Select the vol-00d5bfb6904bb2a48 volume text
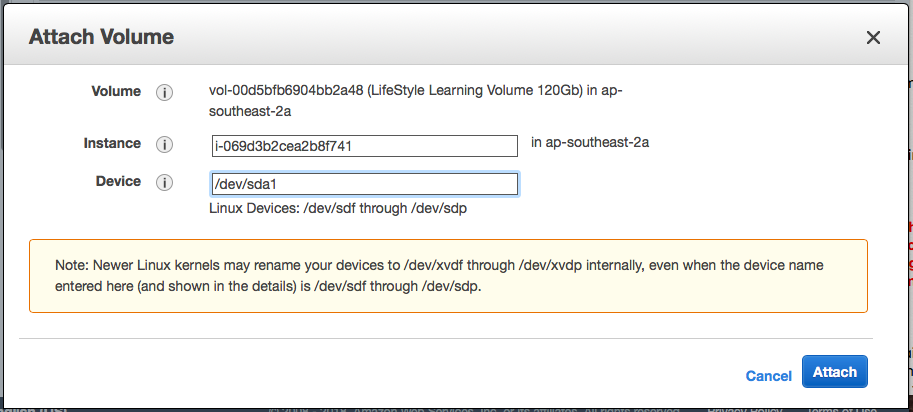Screen dimensions: 913x412 [x=285, y=91]
